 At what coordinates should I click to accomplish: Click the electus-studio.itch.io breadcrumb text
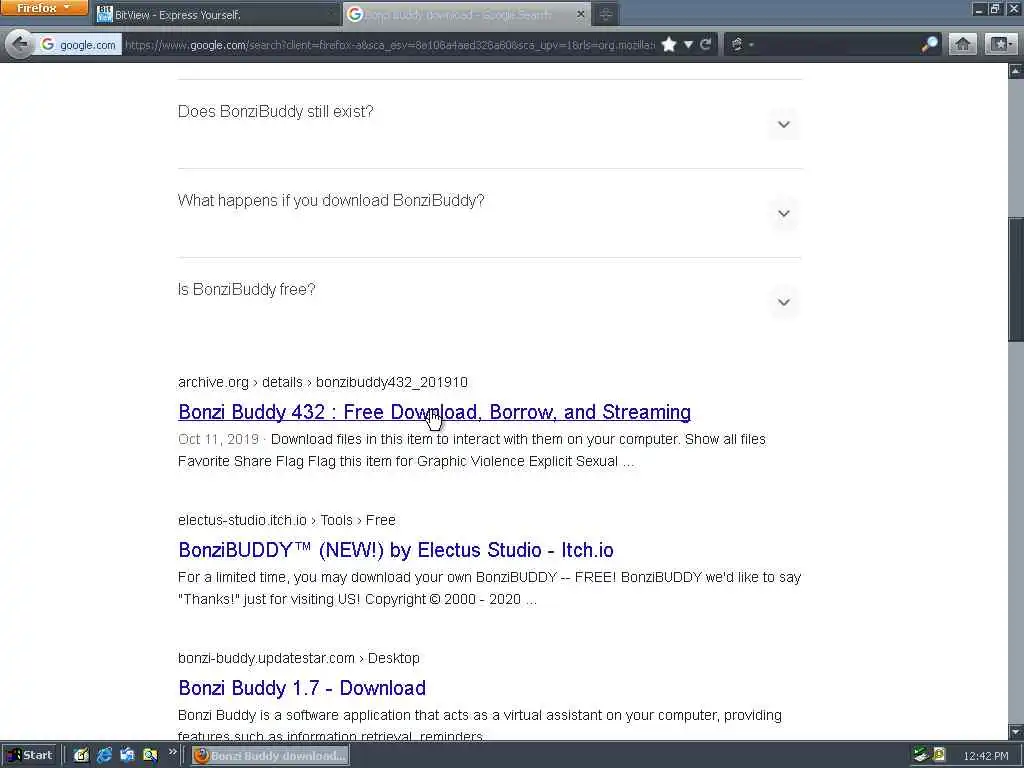pyautogui.click(x=287, y=520)
